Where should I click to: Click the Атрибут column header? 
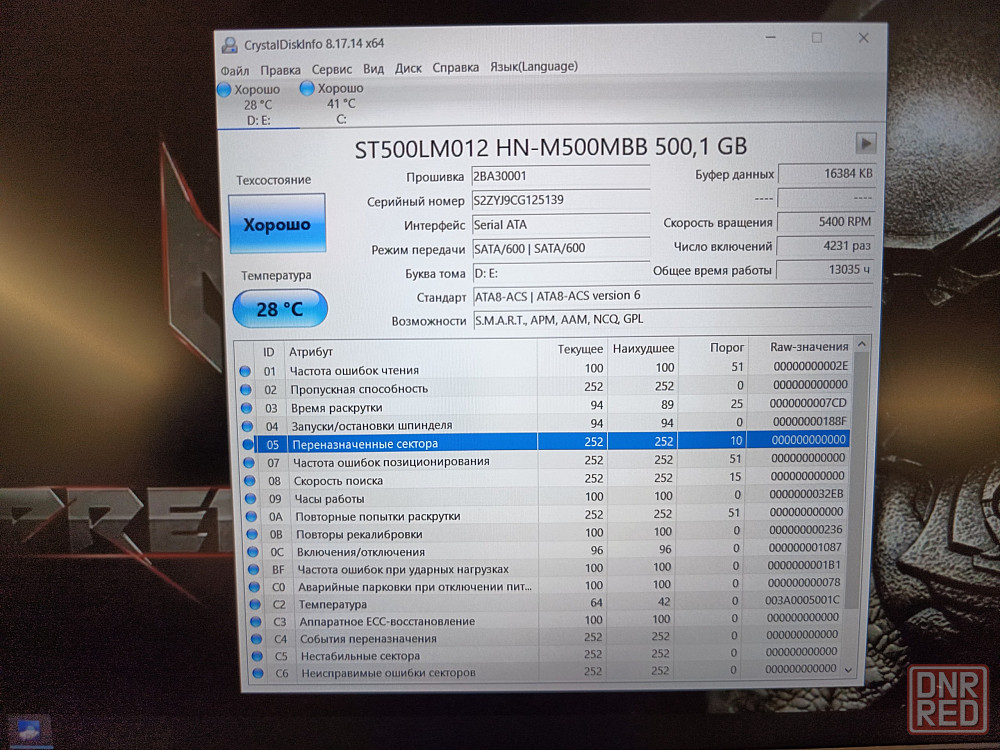tap(311, 352)
